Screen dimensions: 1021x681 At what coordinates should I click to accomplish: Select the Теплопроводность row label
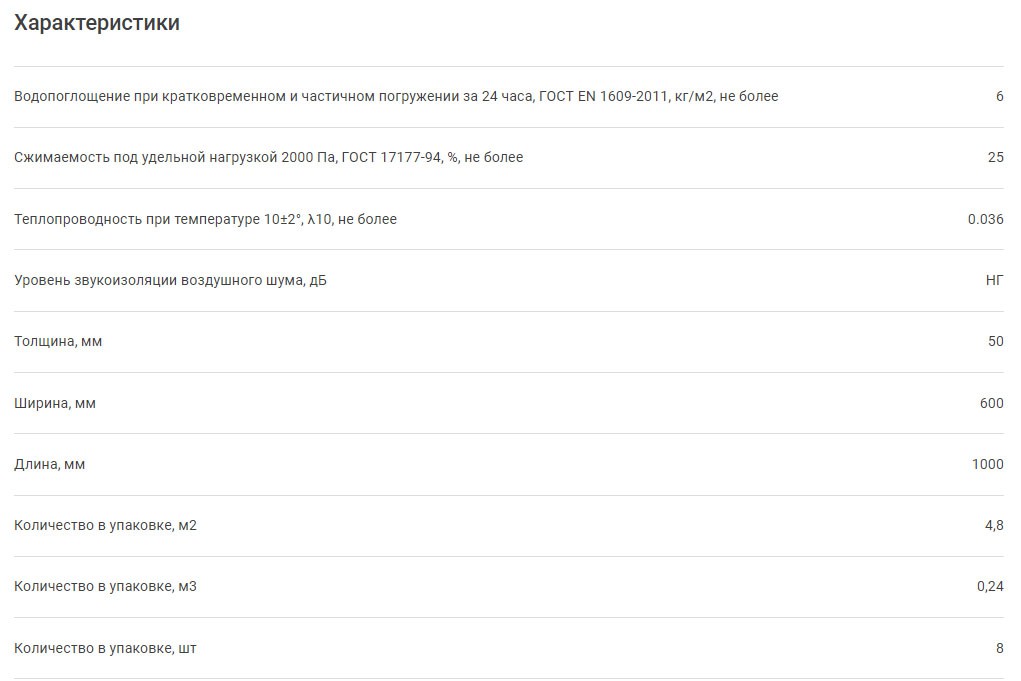[205, 219]
